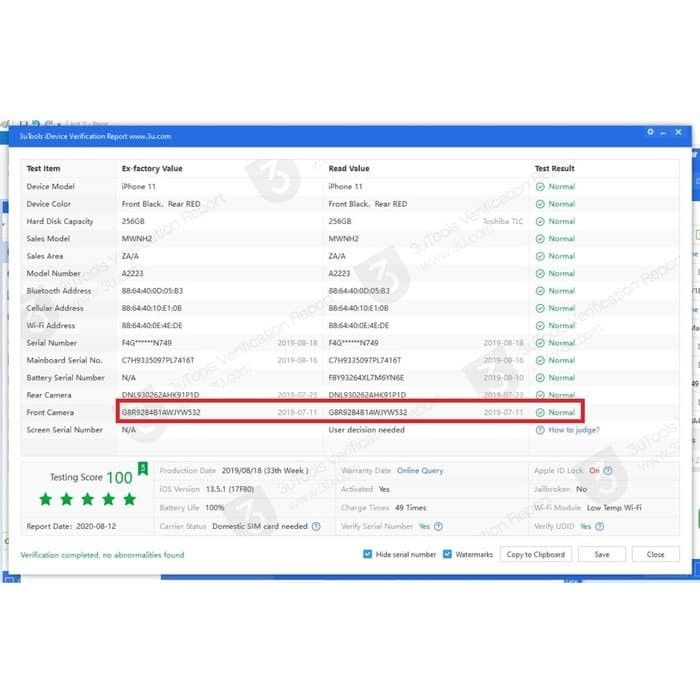
Task: Click the Close button
Action: coord(655,554)
